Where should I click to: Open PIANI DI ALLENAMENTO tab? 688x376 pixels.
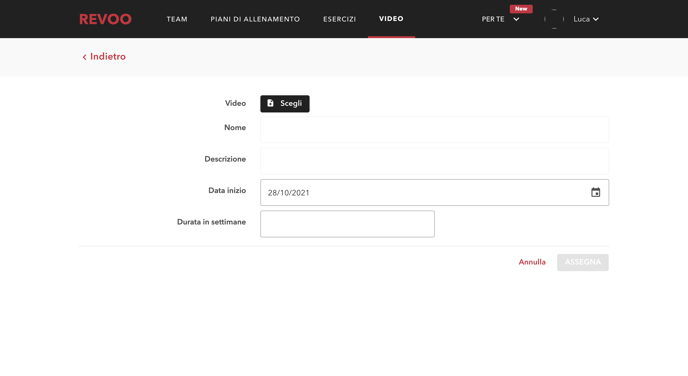255,19
